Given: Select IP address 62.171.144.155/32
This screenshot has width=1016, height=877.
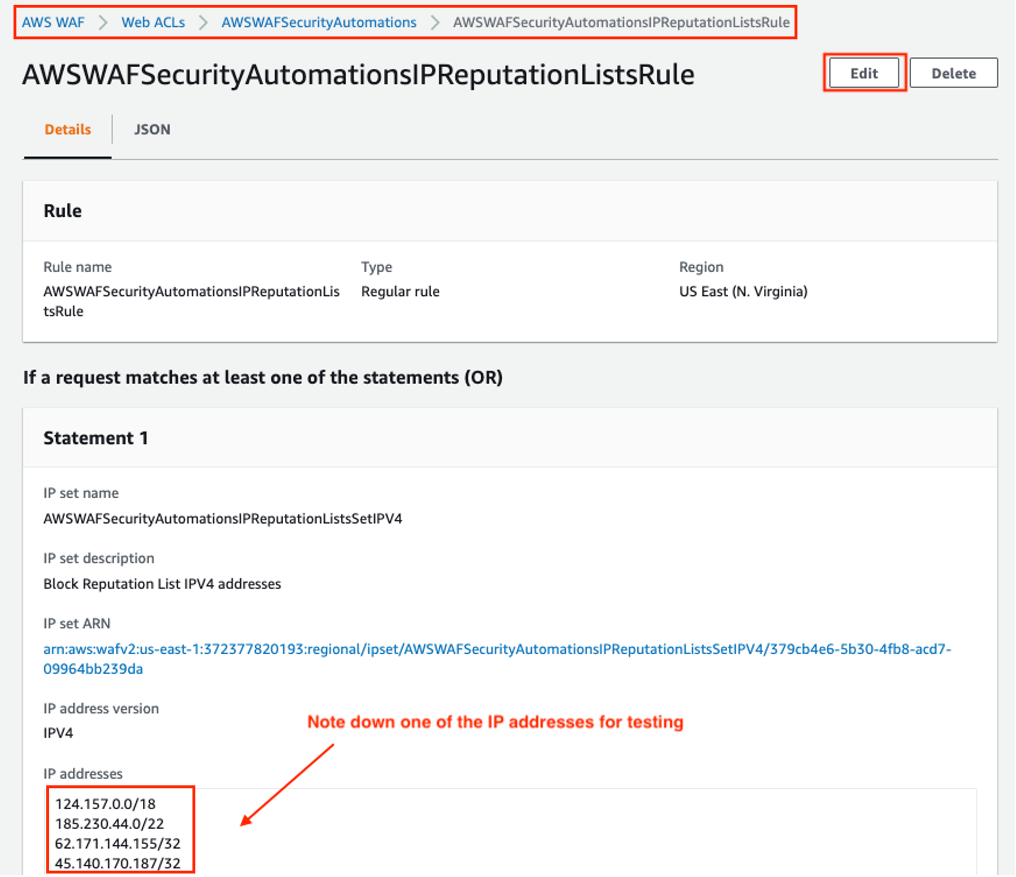Looking at the screenshot, I should (117, 844).
